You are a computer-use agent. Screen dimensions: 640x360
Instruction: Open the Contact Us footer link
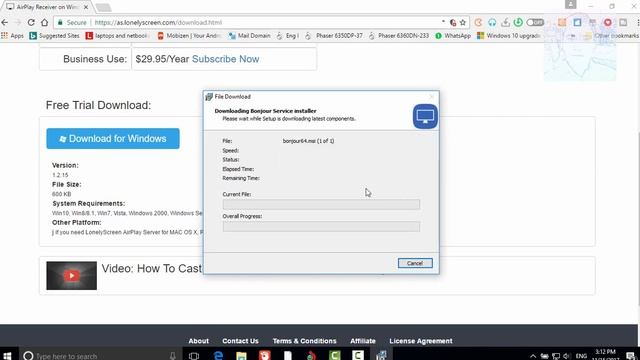(x=240, y=341)
